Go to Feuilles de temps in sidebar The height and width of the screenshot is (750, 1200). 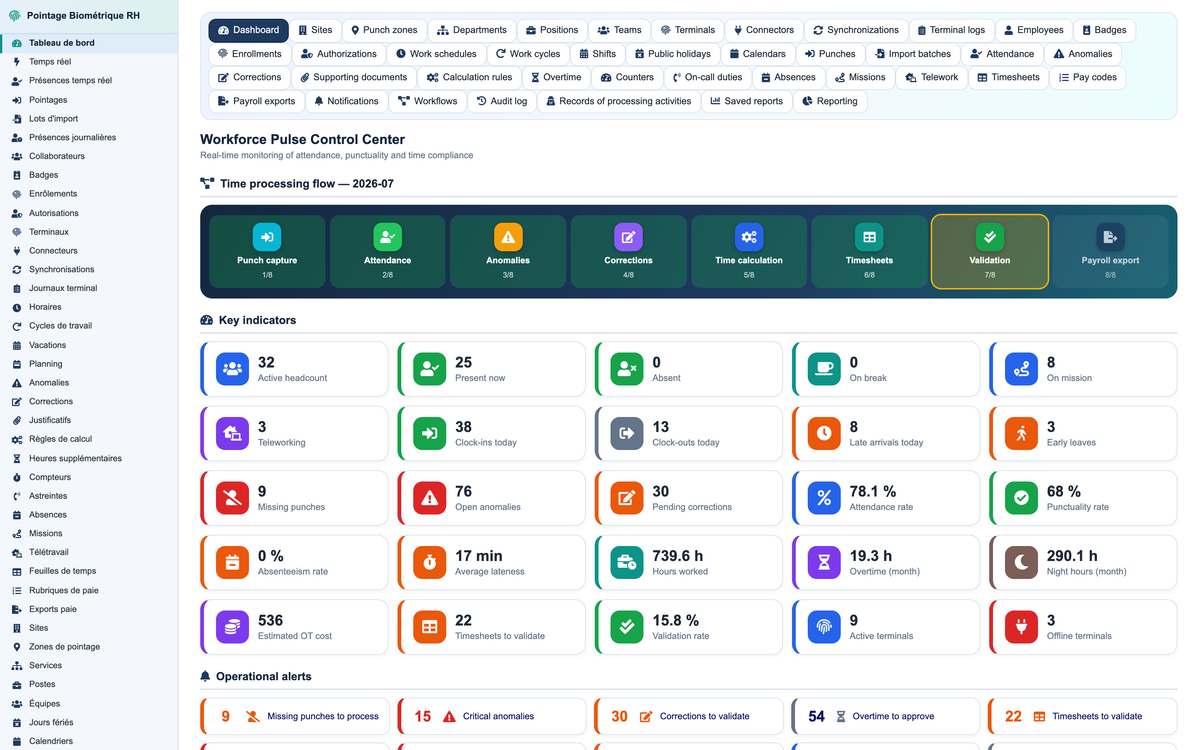point(89,571)
